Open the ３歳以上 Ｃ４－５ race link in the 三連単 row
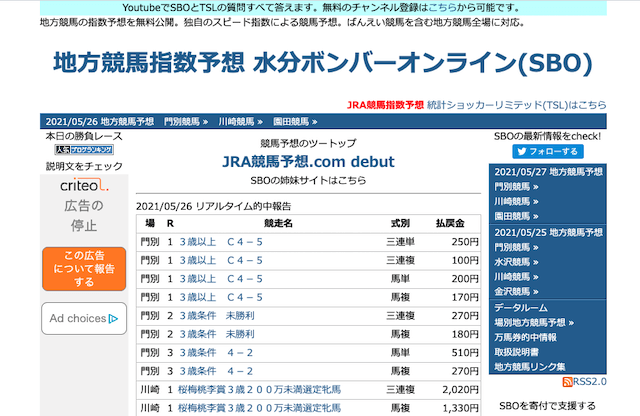640x416 pixels. pyautogui.click(x=221, y=242)
